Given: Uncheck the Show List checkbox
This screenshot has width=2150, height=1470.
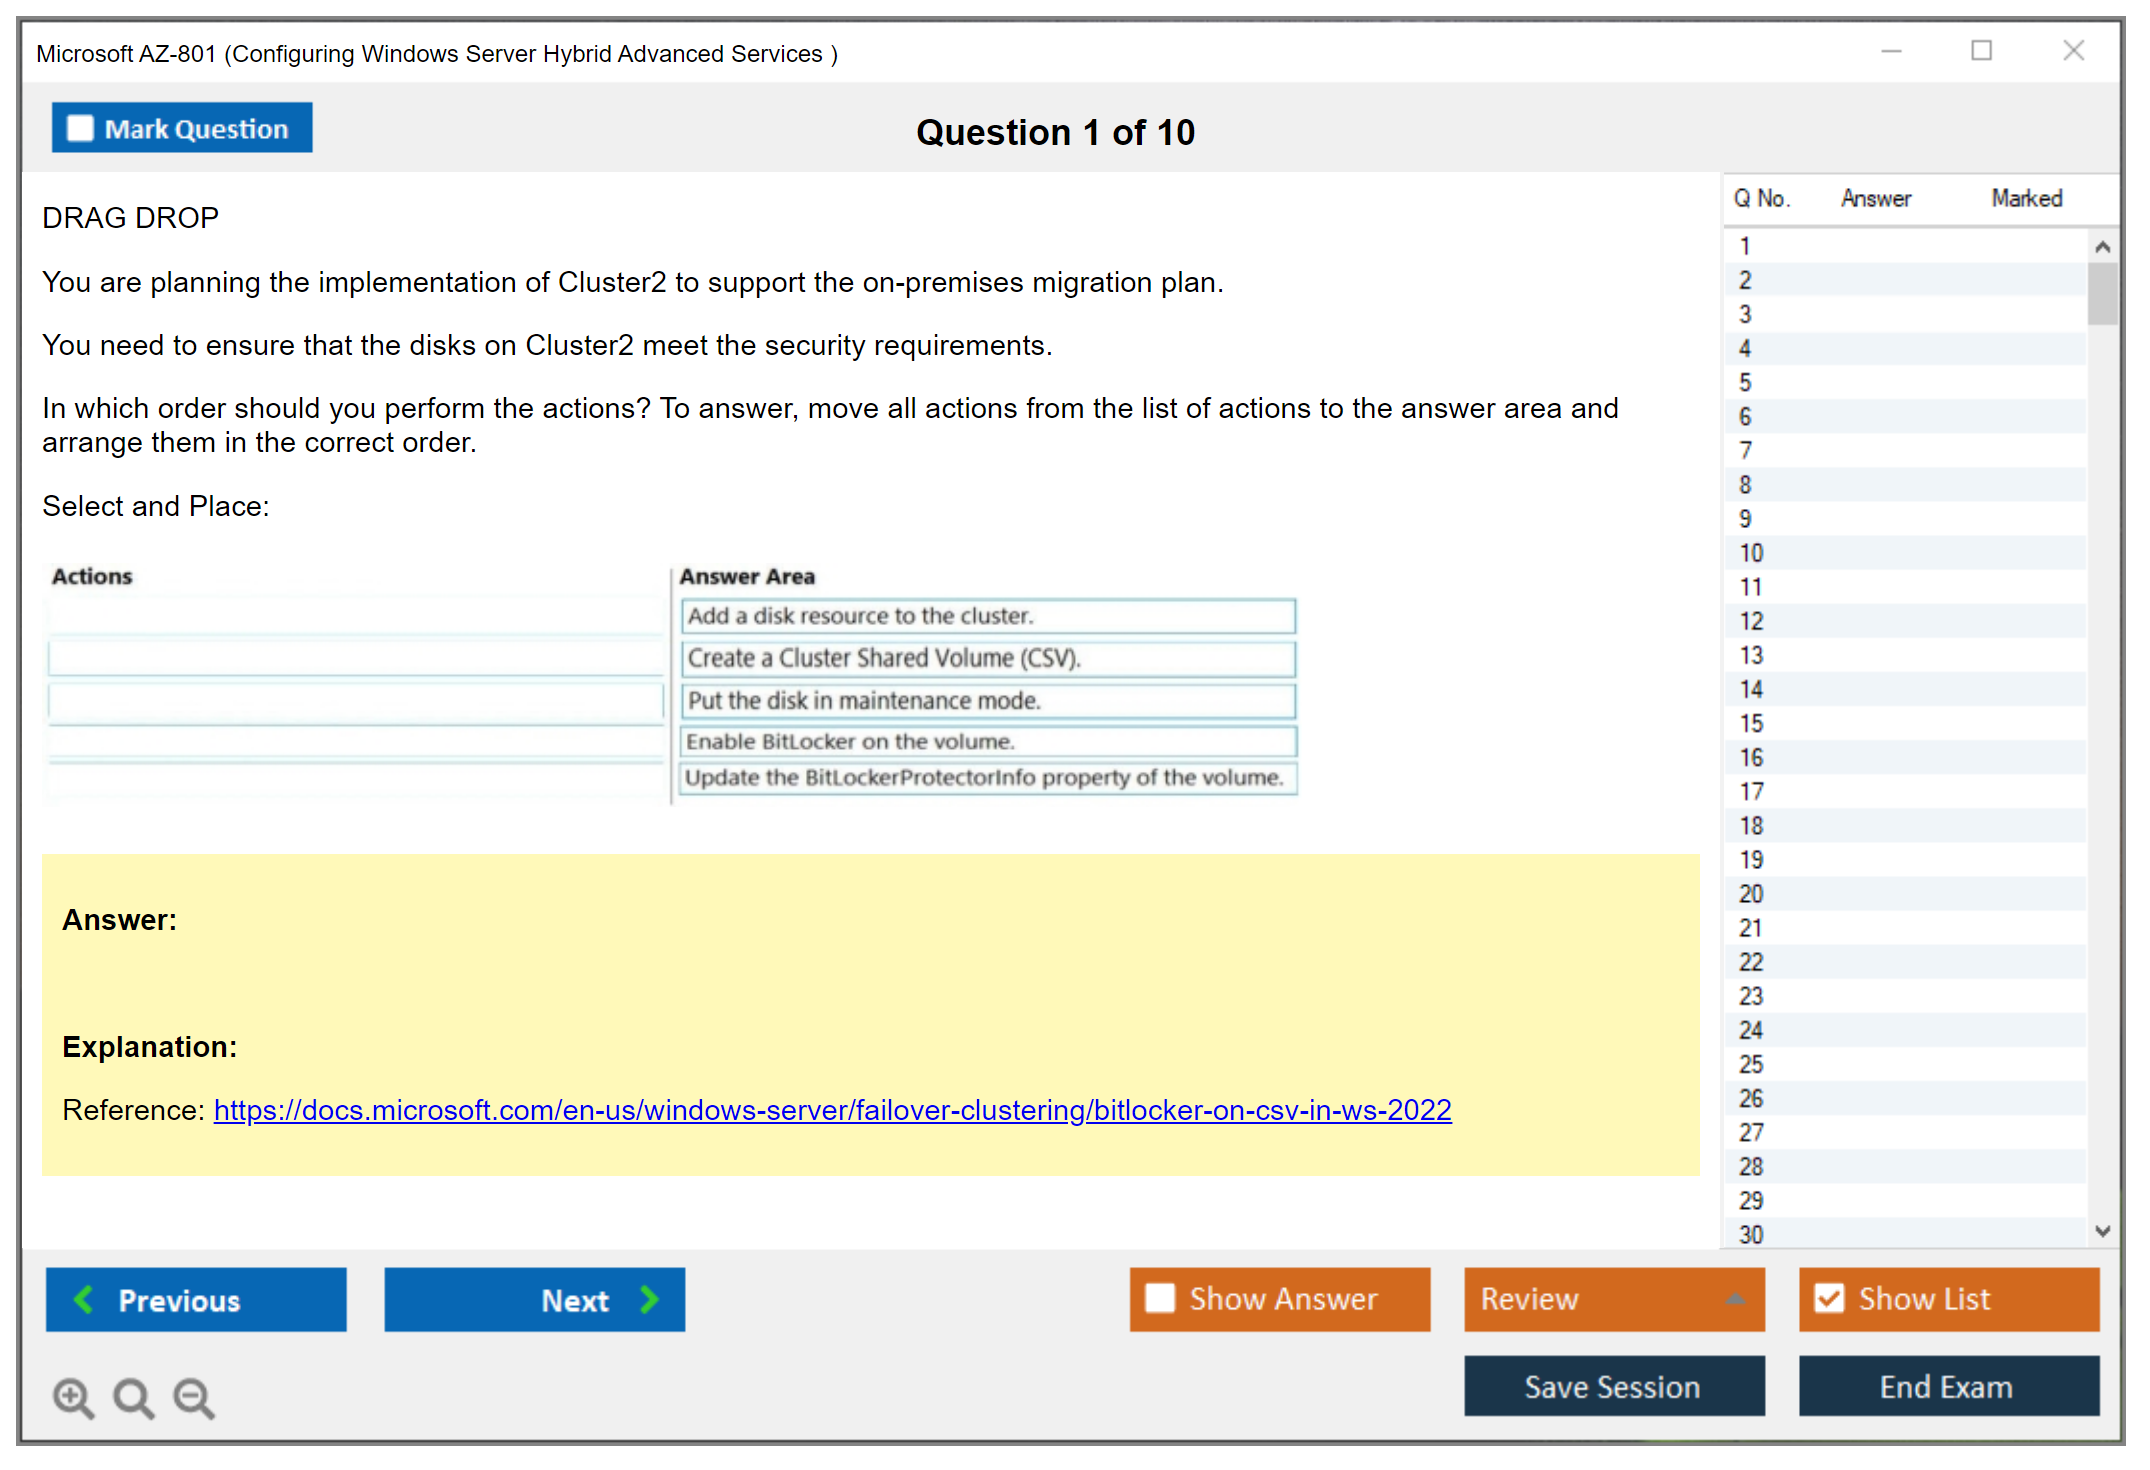Looking at the screenshot, I should 1829,1299.
